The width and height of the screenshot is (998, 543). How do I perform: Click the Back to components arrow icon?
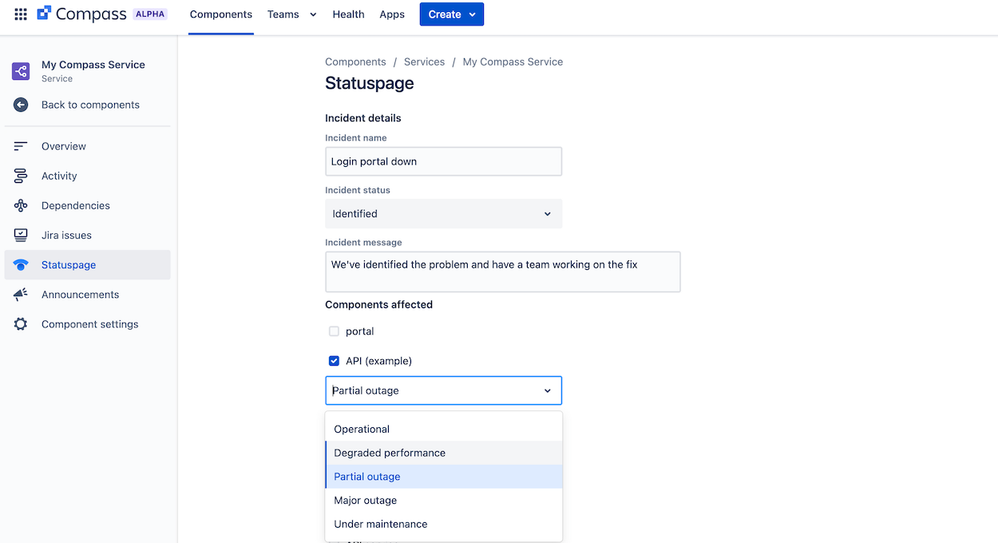[x=20, y=105]
